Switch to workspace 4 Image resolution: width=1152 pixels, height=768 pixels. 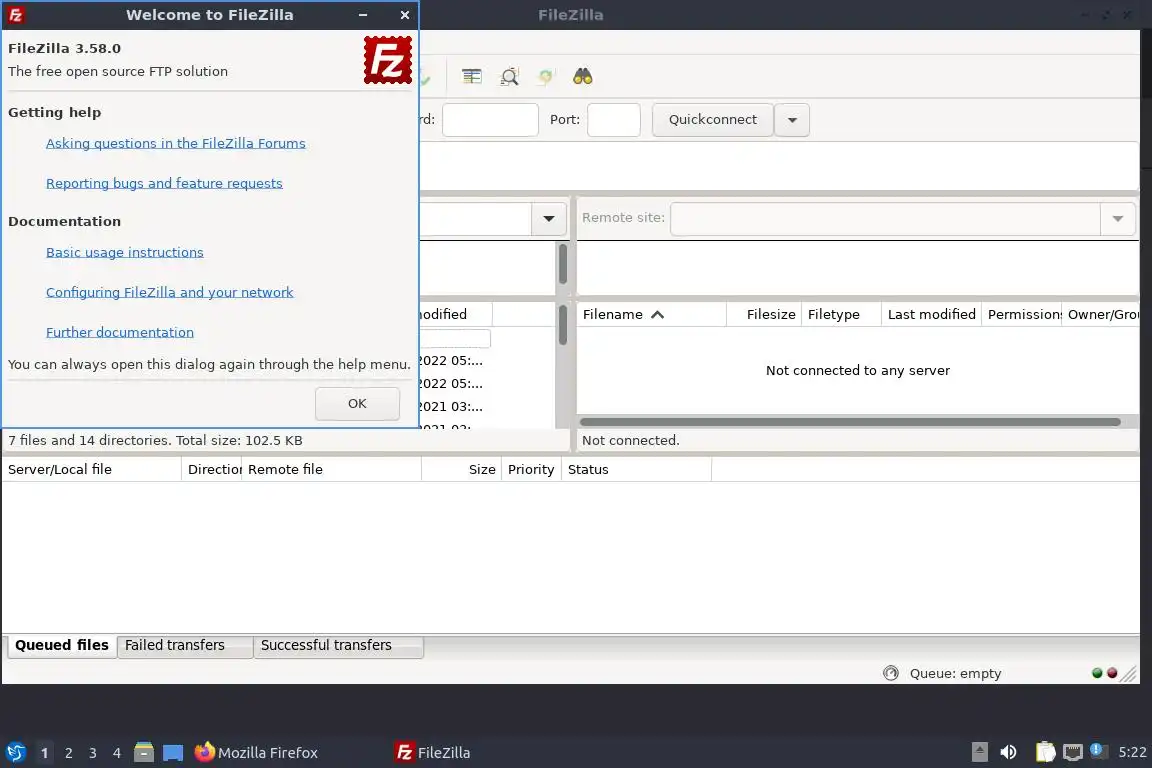117,753
